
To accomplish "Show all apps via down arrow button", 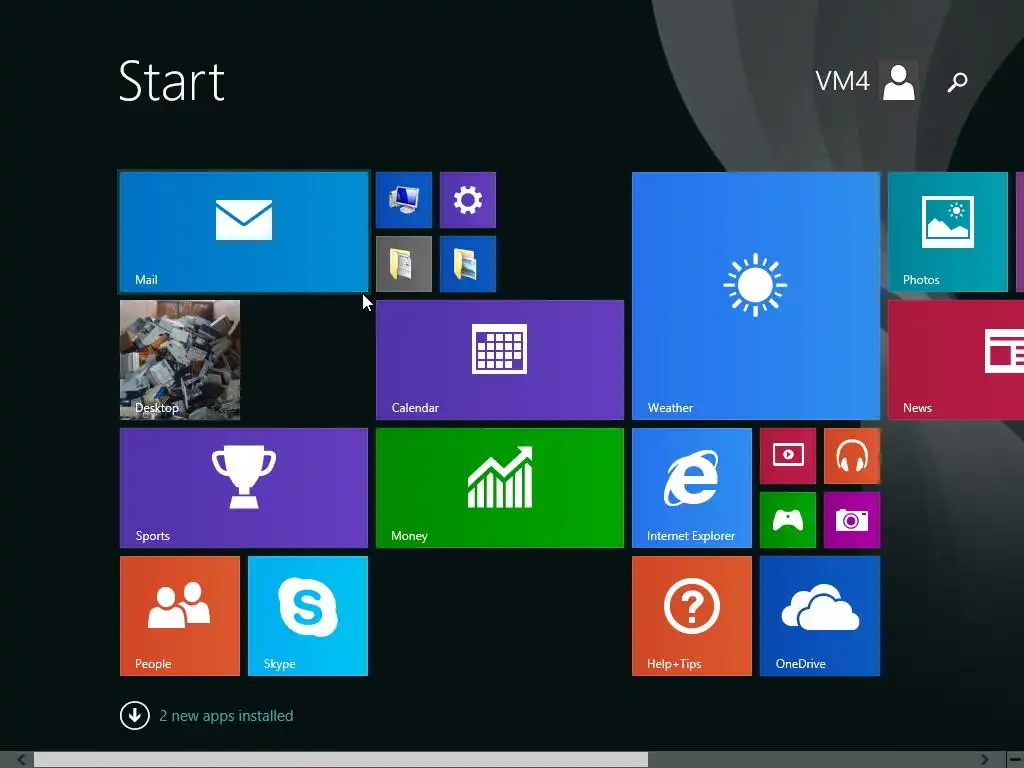I will 135,716.
